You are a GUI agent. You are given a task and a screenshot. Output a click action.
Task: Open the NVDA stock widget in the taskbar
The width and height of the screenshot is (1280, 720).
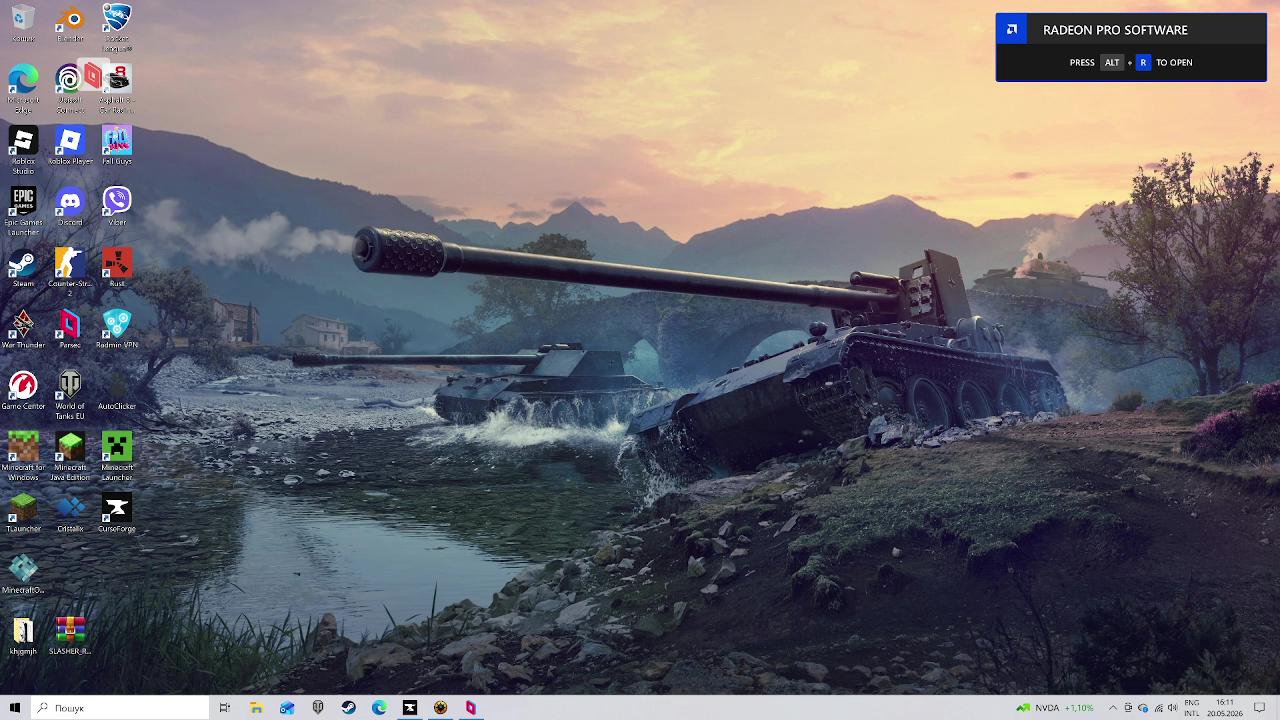click(1055, 708)
